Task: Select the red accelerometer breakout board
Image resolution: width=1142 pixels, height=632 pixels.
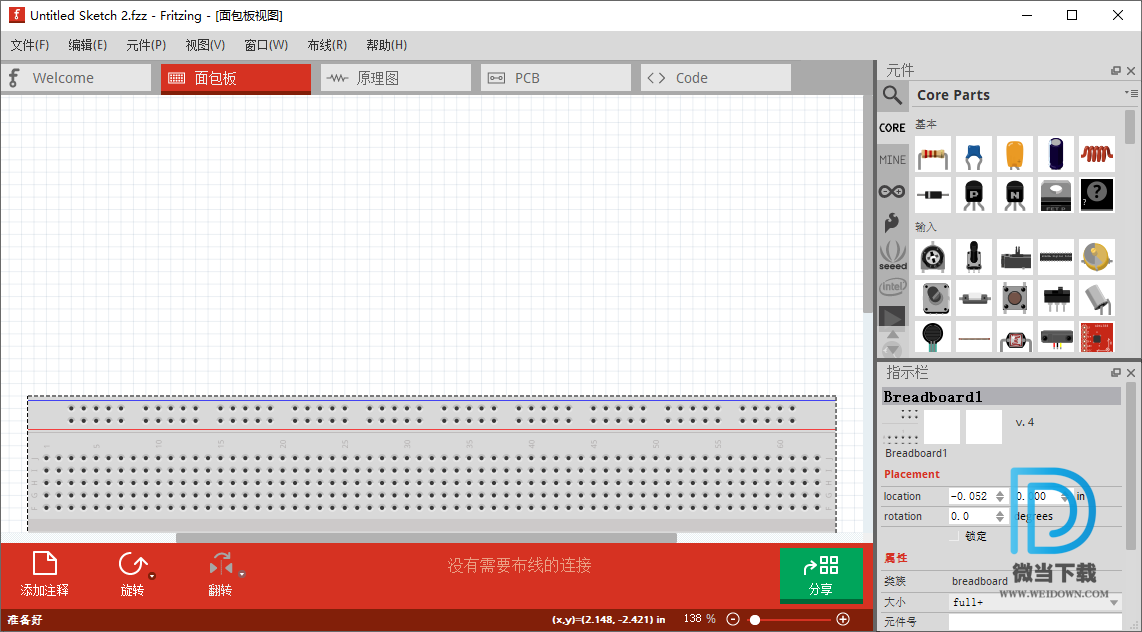Action: click(1097, 337)
